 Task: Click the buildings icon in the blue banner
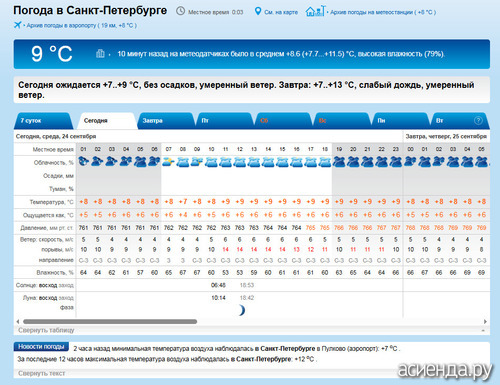click(100, 53)
